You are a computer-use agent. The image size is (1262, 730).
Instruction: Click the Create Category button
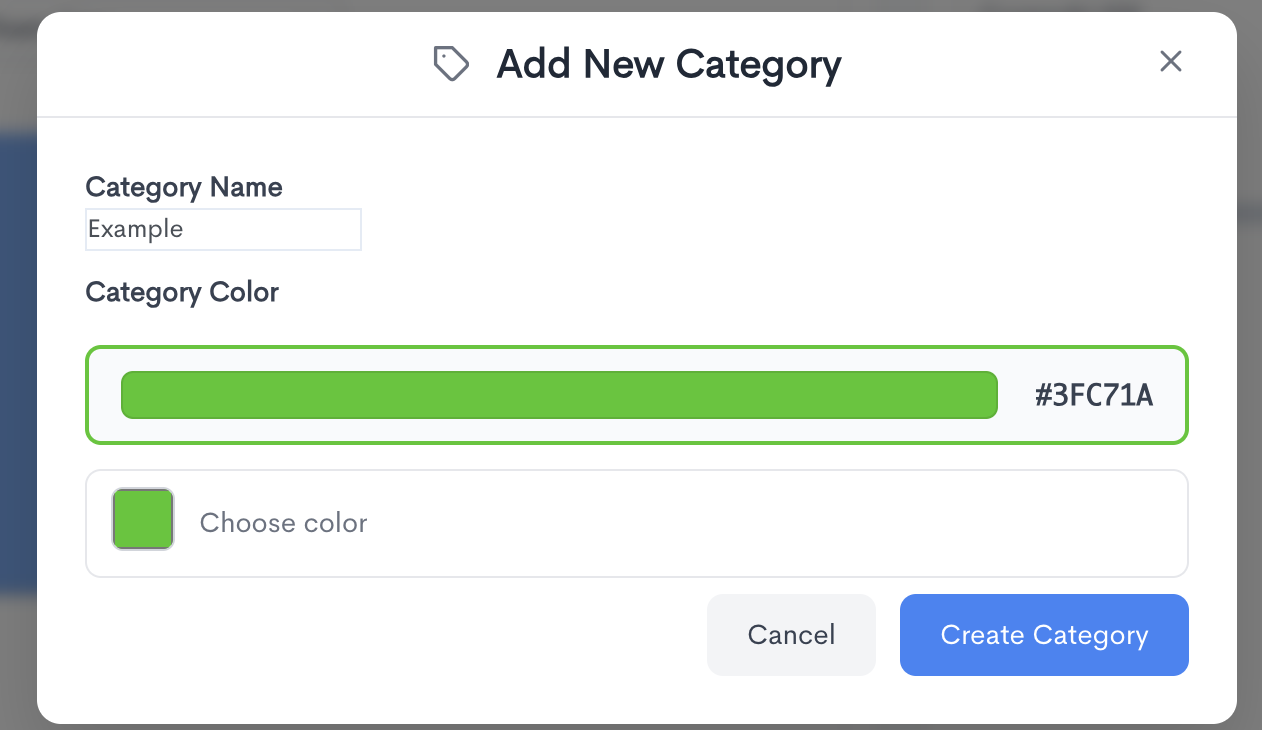1043,635
